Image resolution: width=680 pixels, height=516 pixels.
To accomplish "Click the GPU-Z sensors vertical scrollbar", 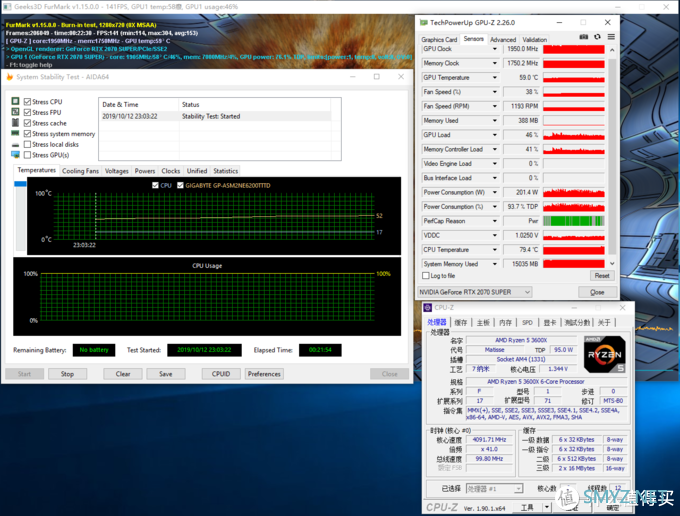I will point(612,157).
